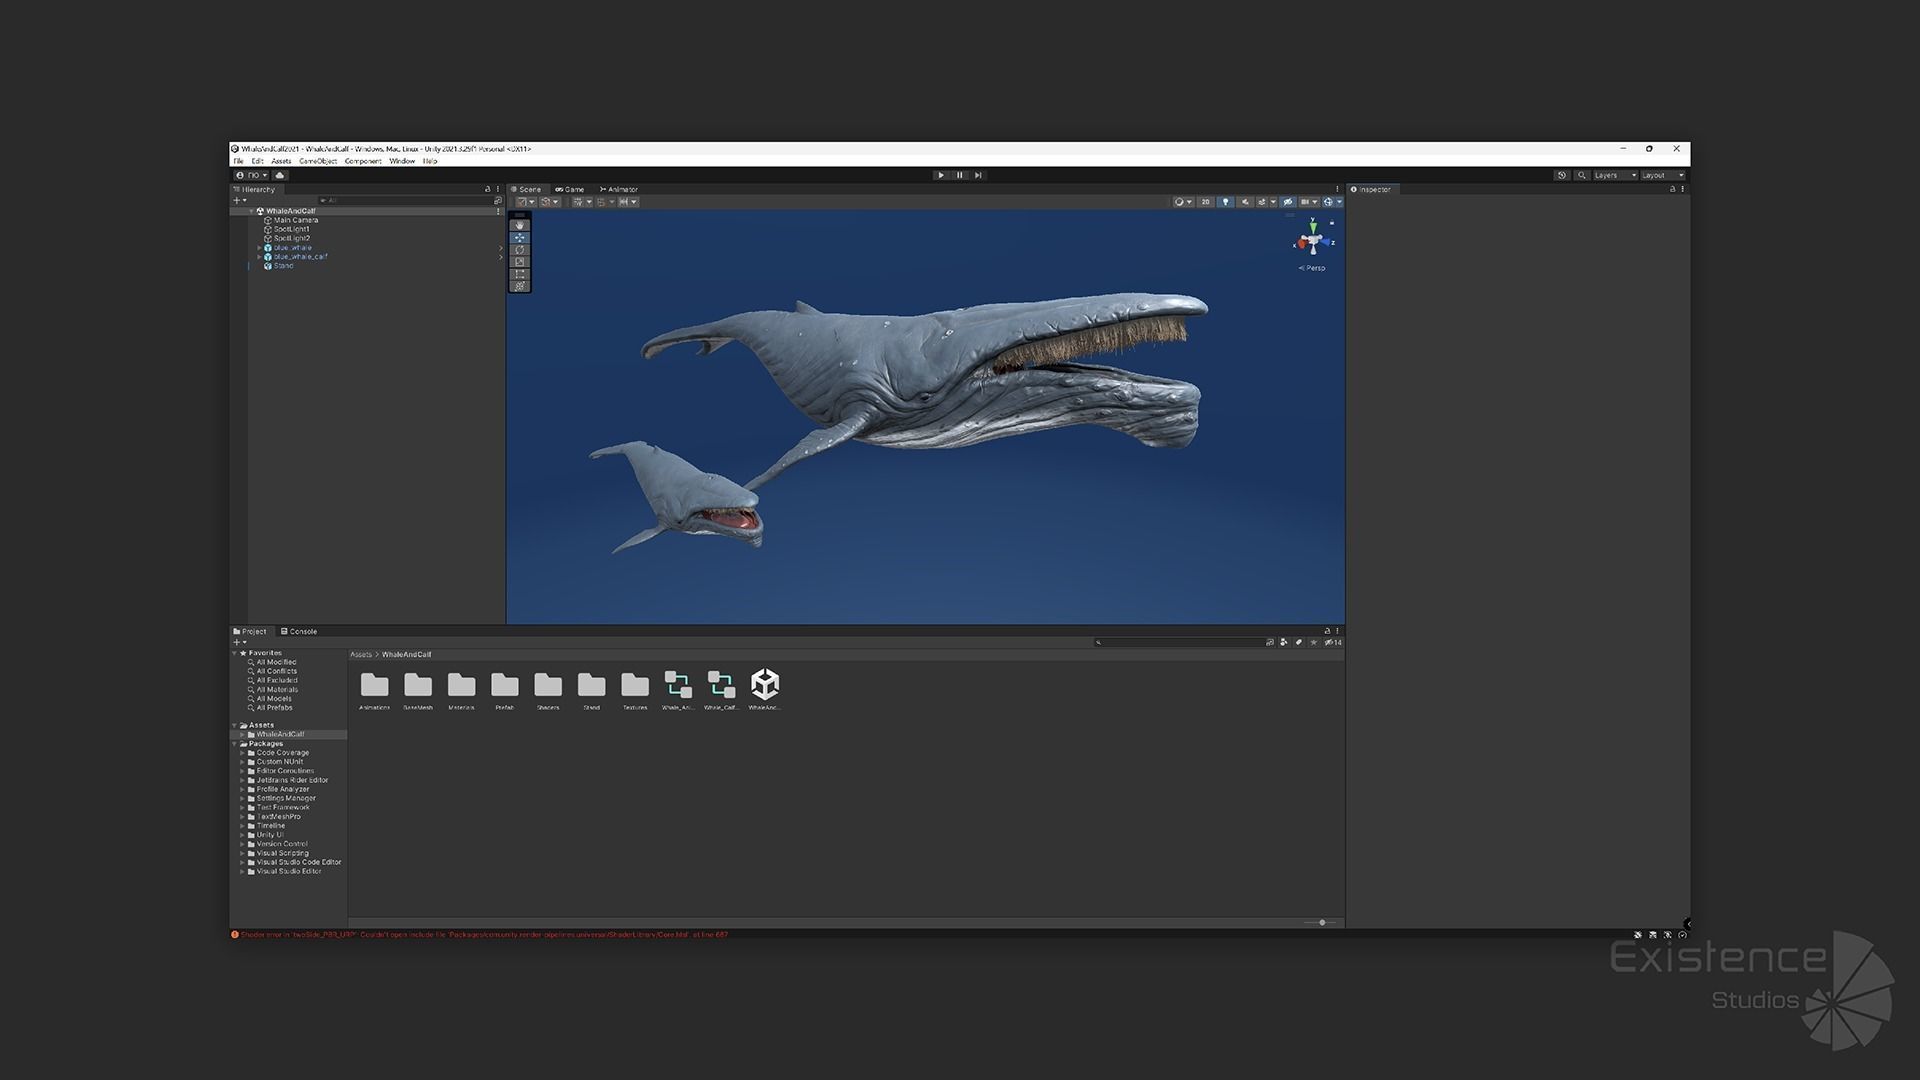Screen dimensions: 1920x1080
Task: Open the Textures folder
Action: point(635,690)
